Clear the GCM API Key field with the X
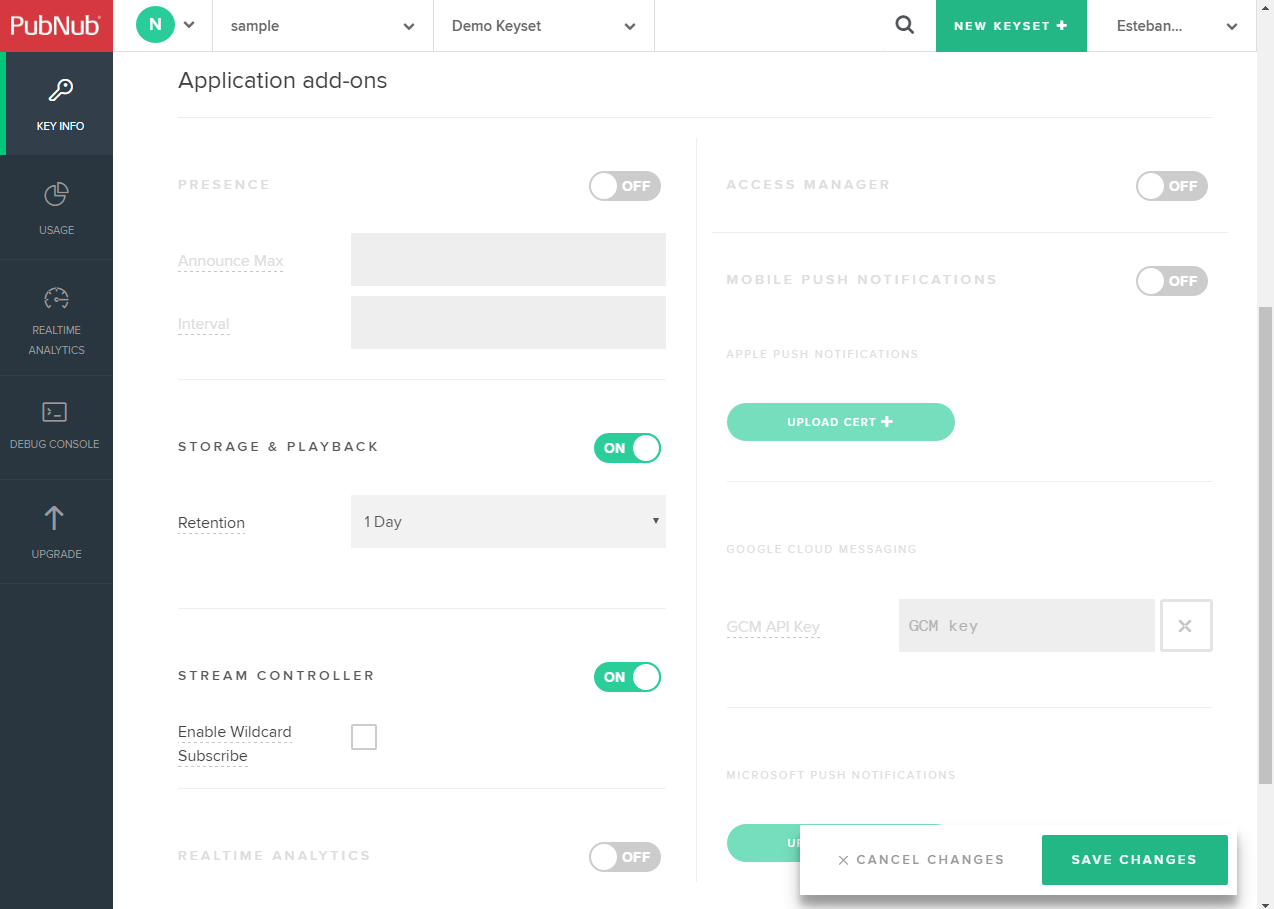Viewport: 1274px width, 909px height. pos(1186,625)
